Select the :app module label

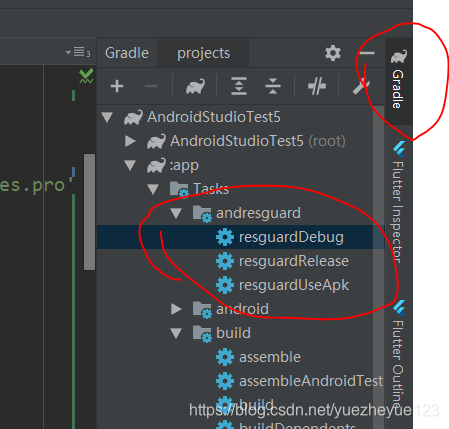point(184,165)
